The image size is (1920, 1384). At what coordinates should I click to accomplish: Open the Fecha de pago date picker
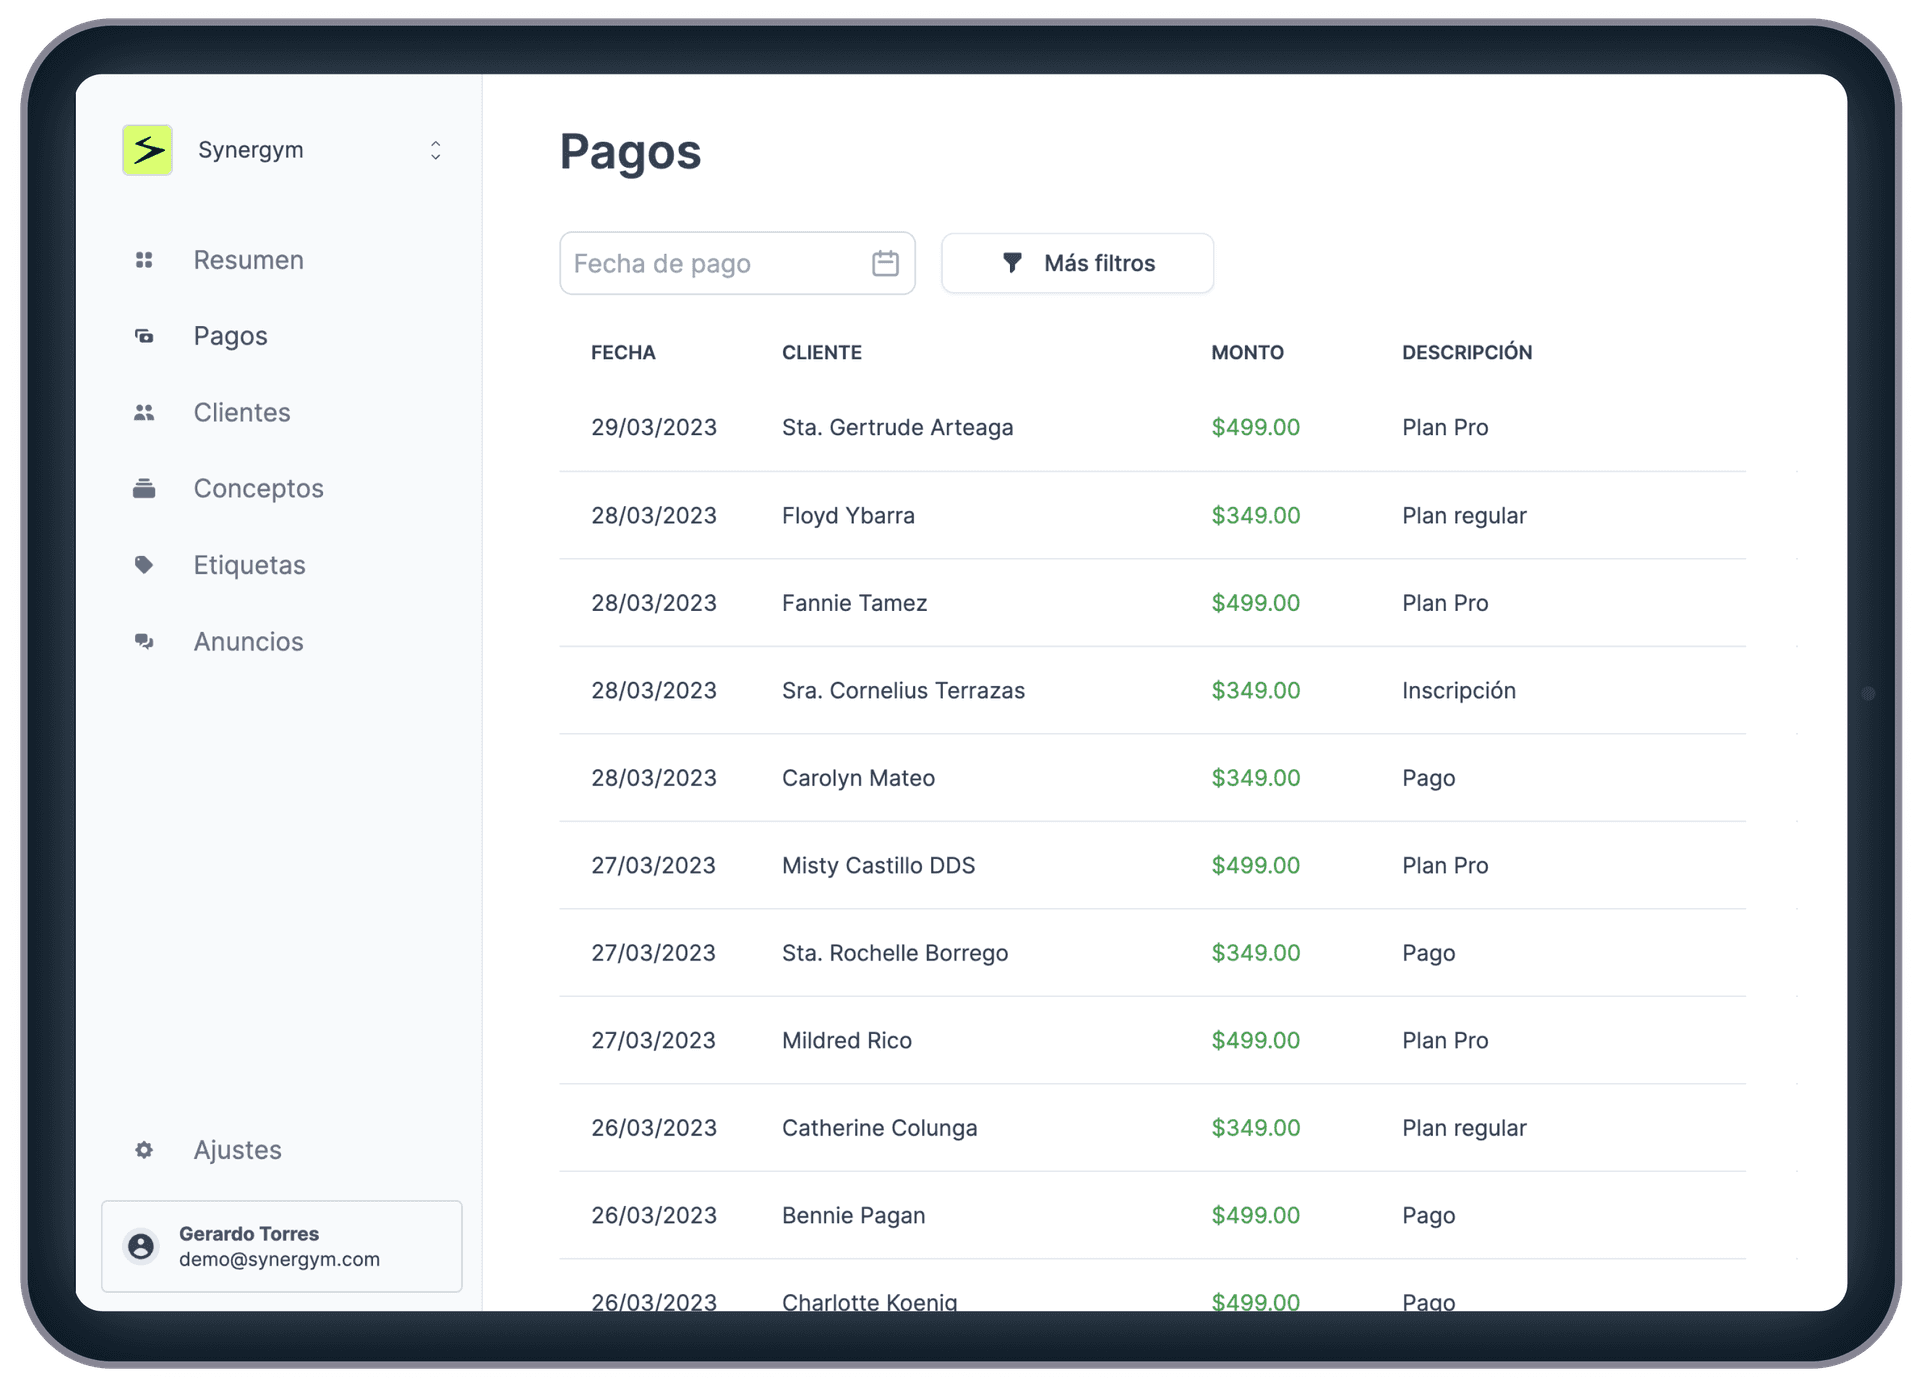720,263
